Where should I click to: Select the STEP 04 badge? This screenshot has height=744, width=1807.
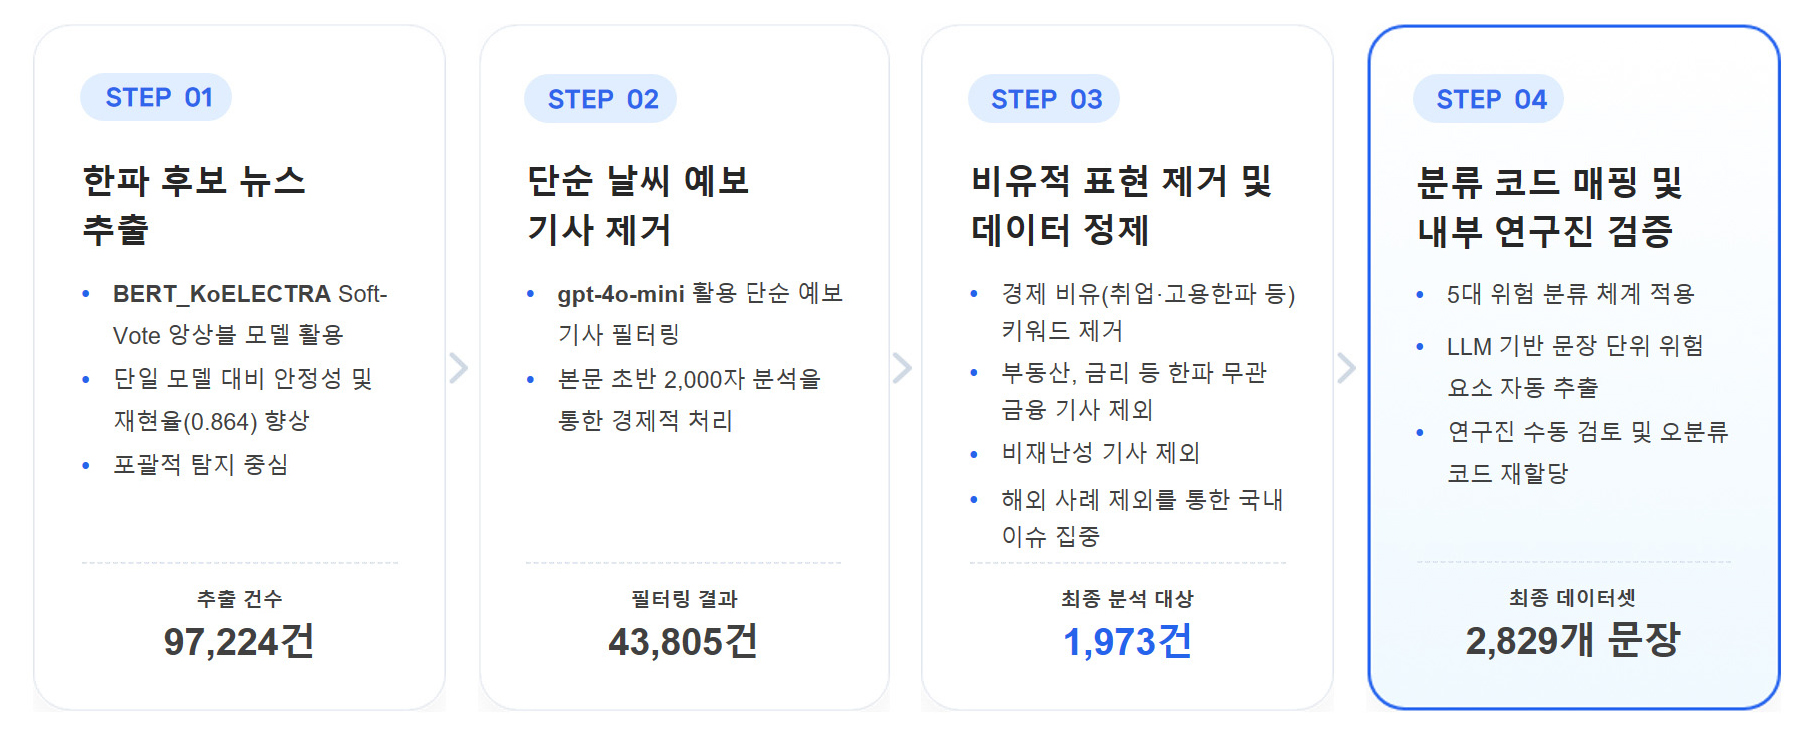coord(1489,99)
